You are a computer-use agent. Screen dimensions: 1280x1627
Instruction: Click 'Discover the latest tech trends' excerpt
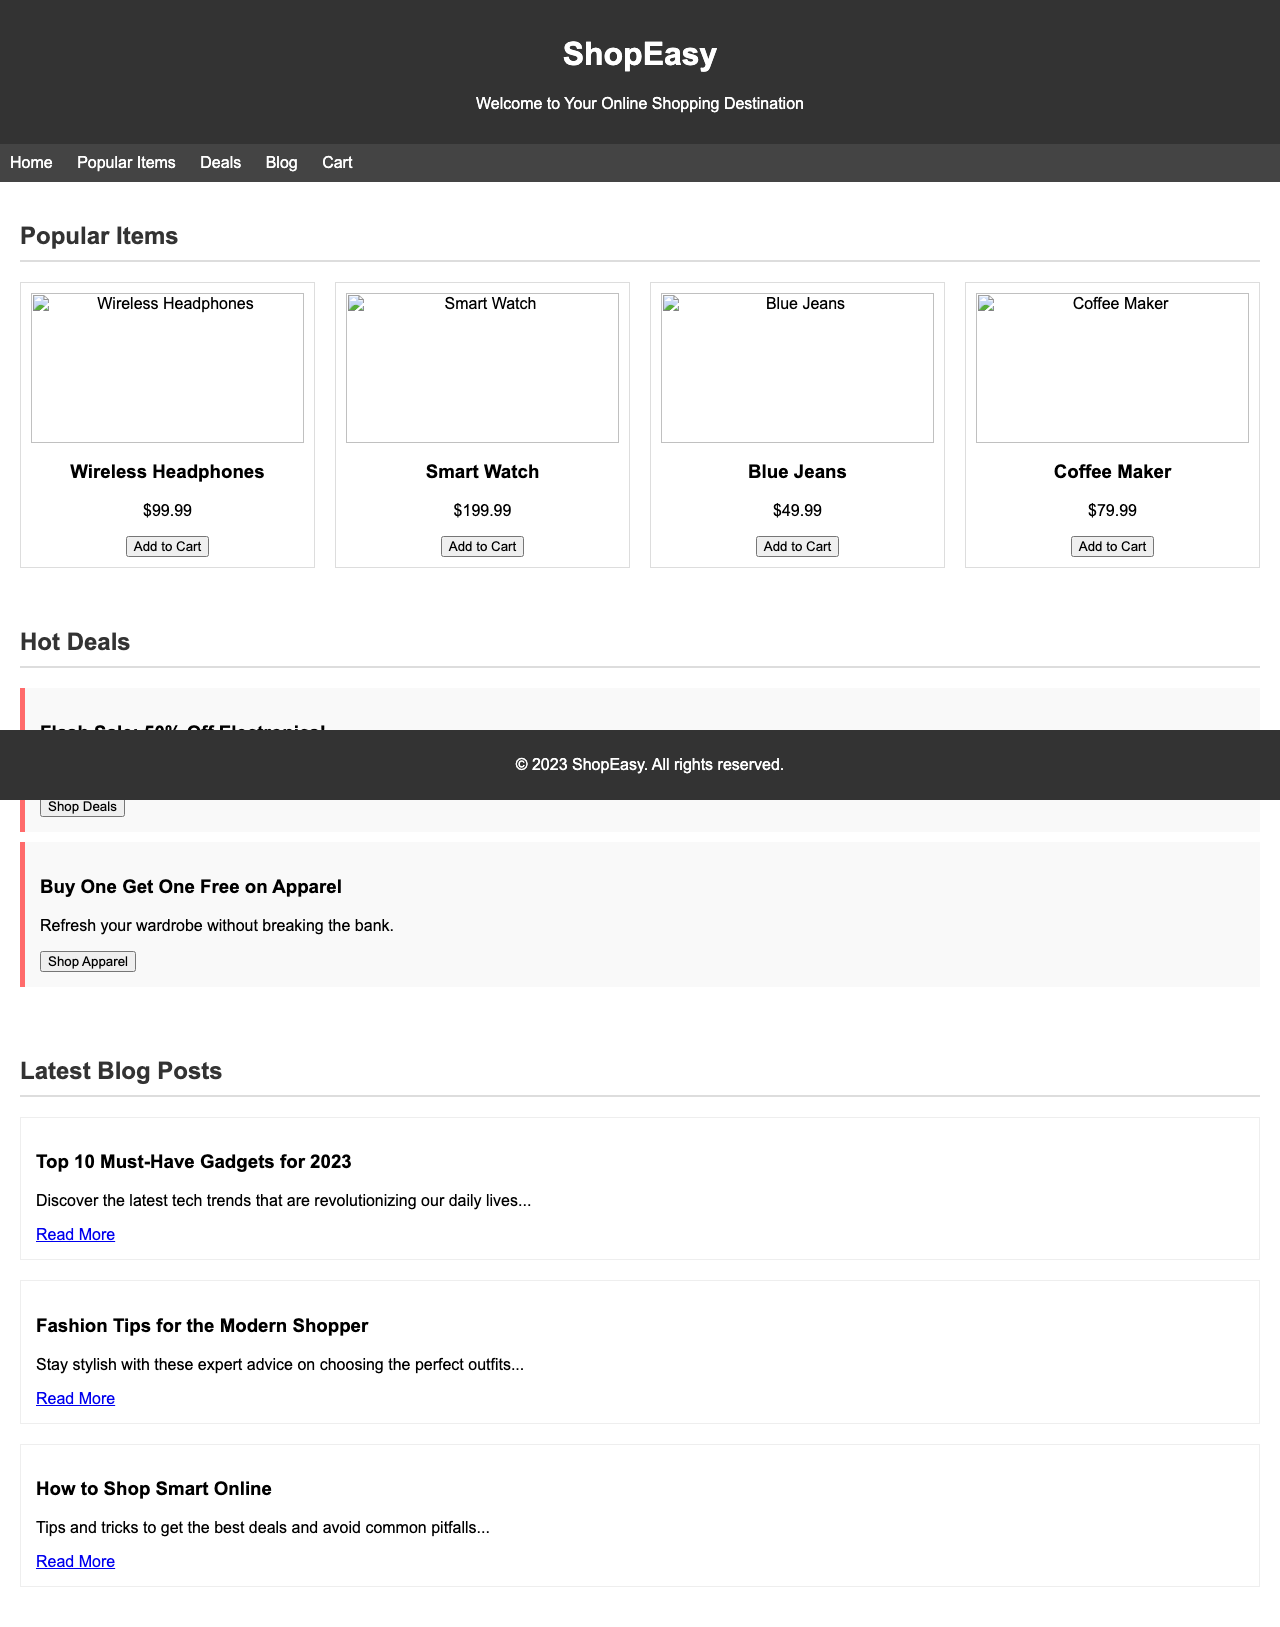click(x=284, y=1201)
